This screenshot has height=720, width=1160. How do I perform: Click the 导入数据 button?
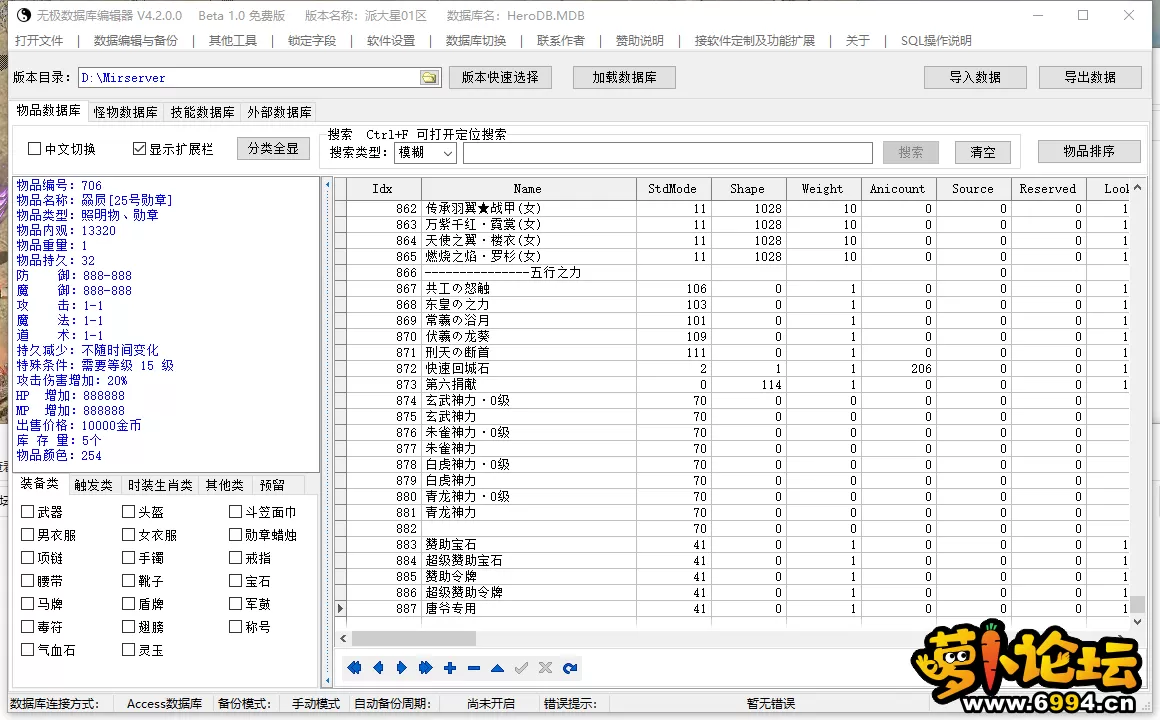pyautogui.click(x=975, y=78)
